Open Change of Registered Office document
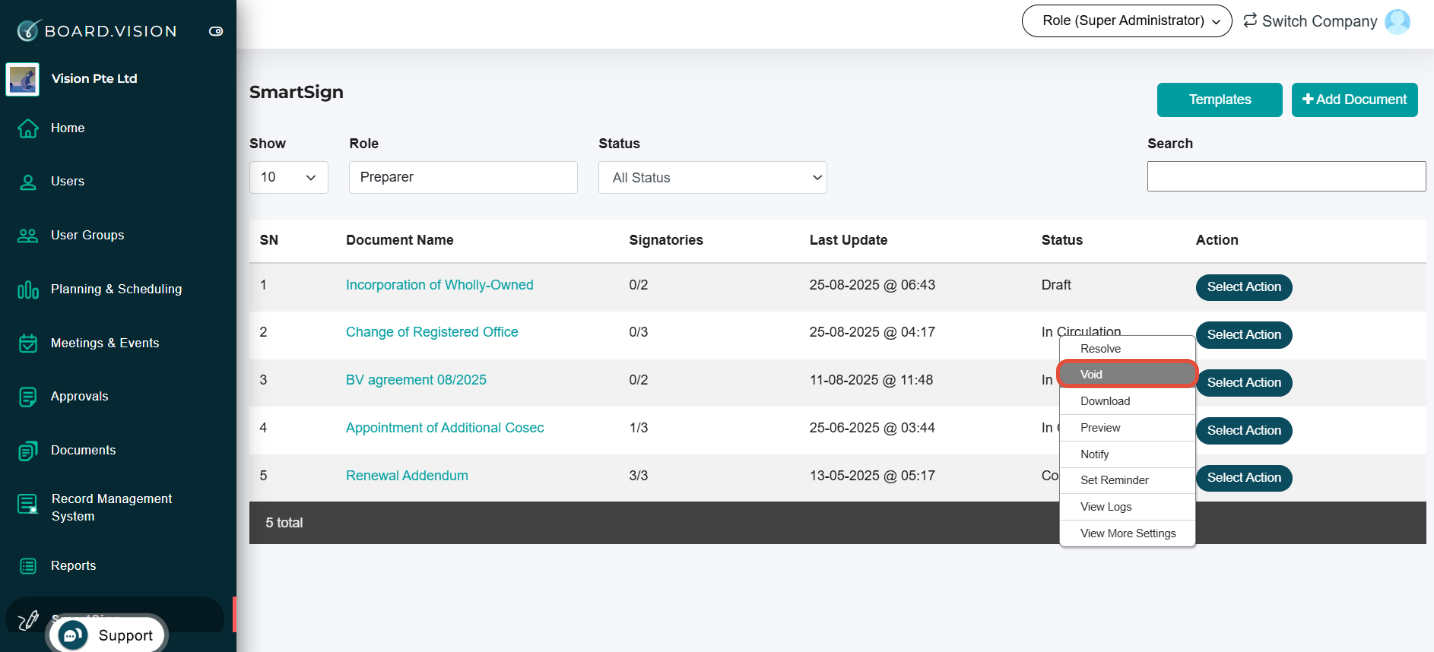Screen dimensions: 1434x652 point(432,332)
